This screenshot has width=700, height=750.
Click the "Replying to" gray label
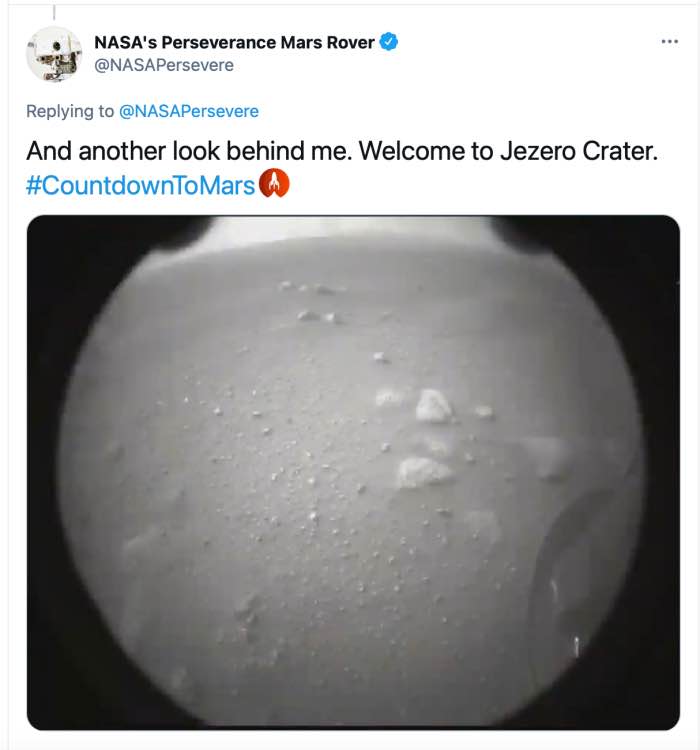click(70, 111)
